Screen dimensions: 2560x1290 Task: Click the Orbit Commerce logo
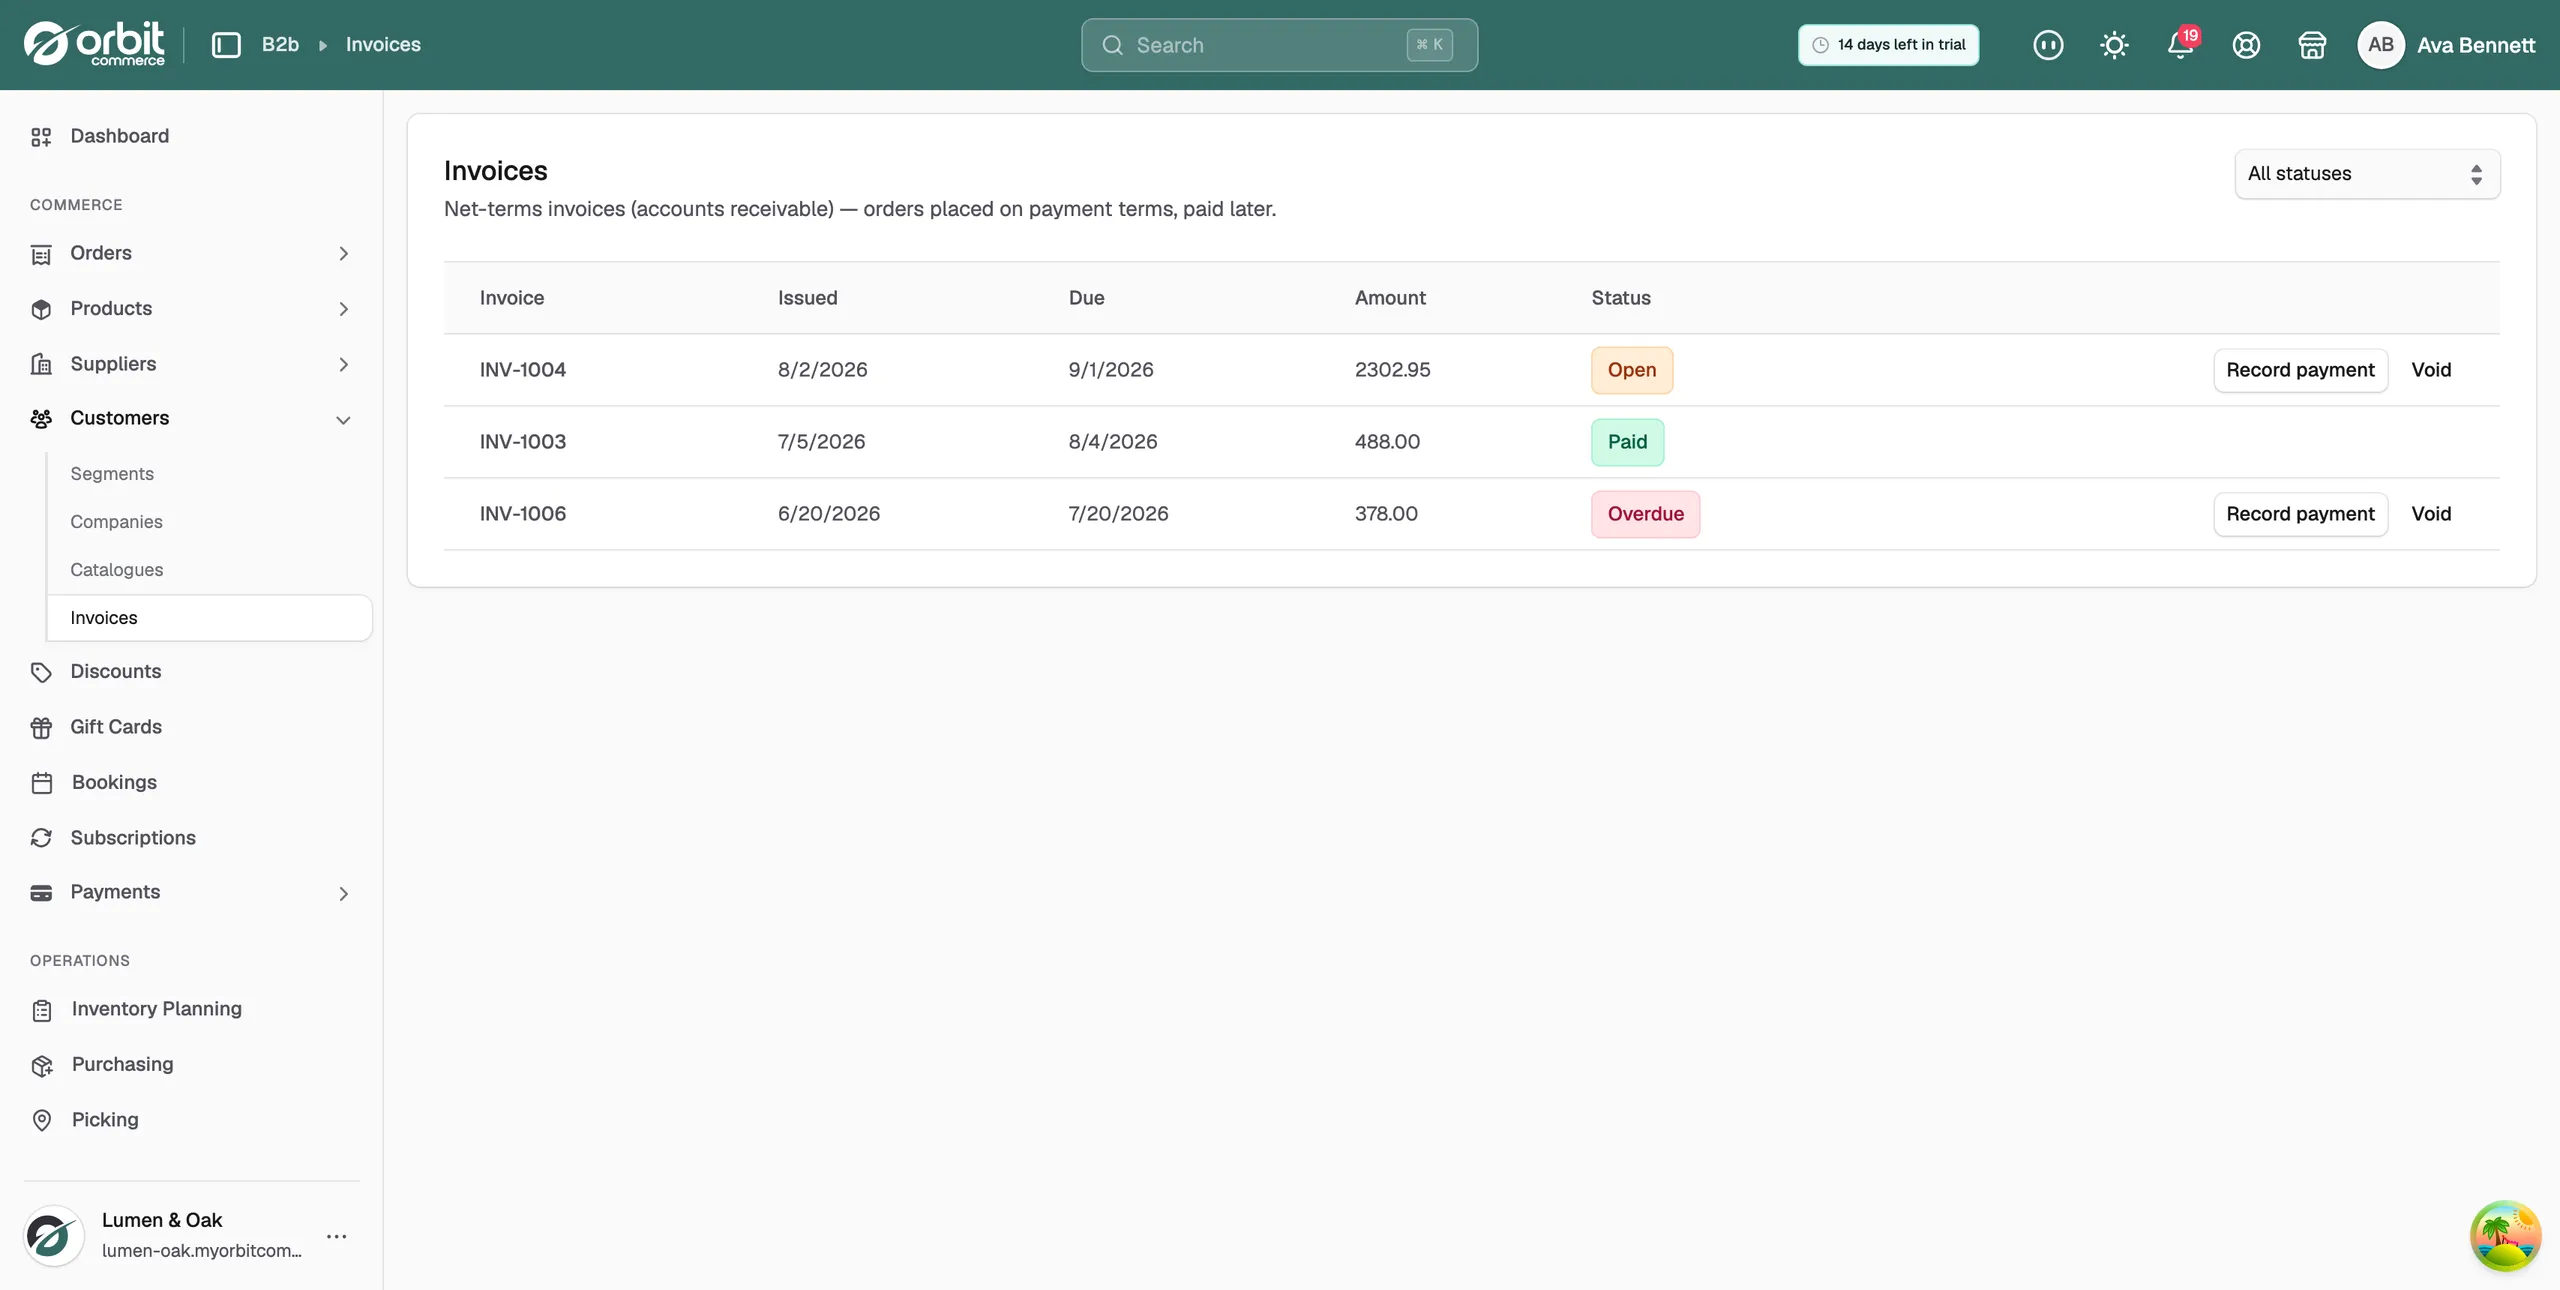point(94,44)
